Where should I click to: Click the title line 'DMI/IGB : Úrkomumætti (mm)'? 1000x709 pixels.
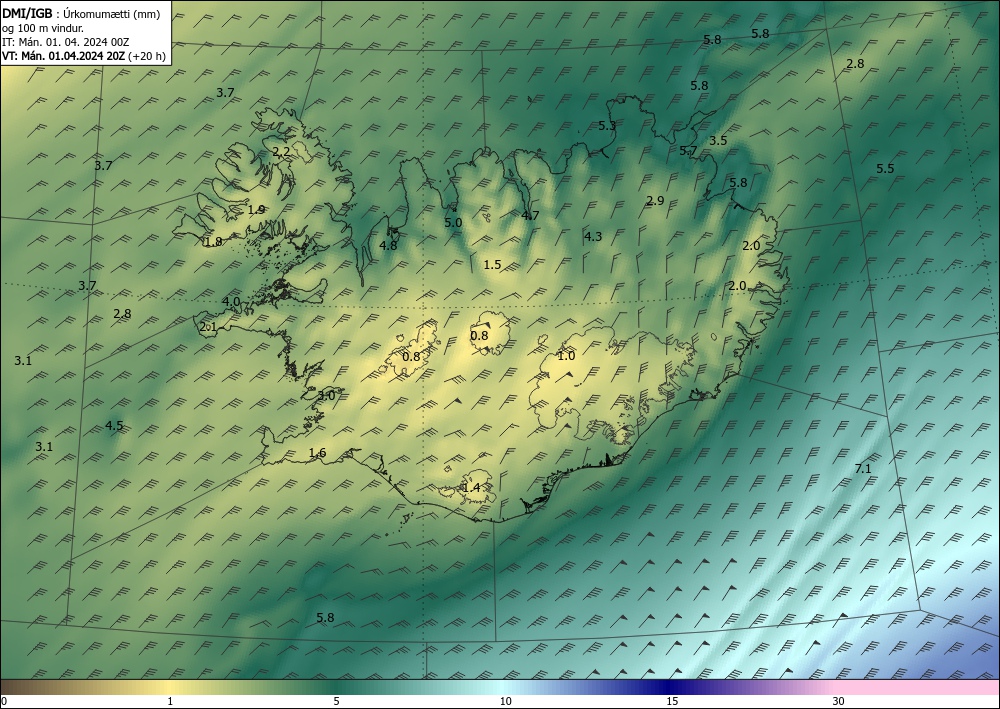click(80, 14)
